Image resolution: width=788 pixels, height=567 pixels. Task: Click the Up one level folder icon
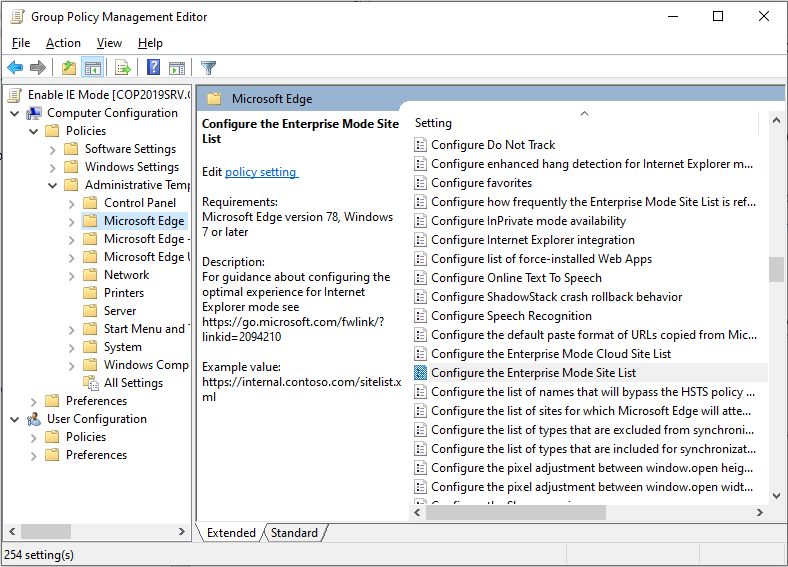(x=69, y=67)
